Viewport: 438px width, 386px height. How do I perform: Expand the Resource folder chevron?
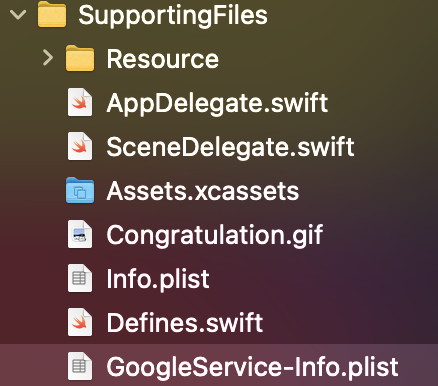[x=48, y=58]
